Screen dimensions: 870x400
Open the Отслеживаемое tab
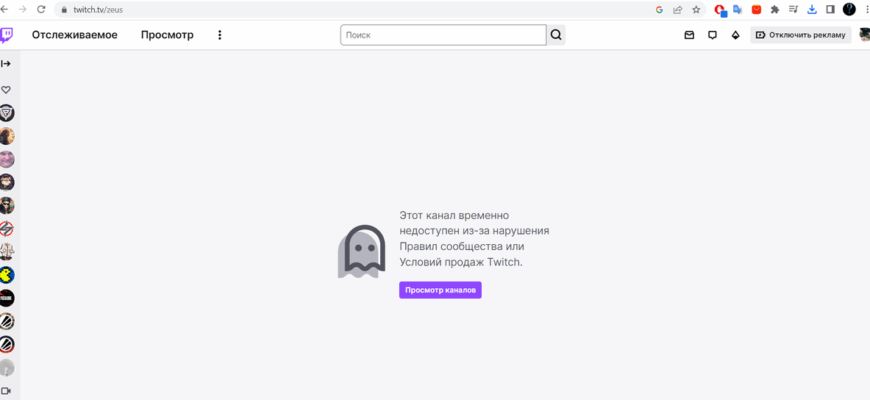point(74,35)
